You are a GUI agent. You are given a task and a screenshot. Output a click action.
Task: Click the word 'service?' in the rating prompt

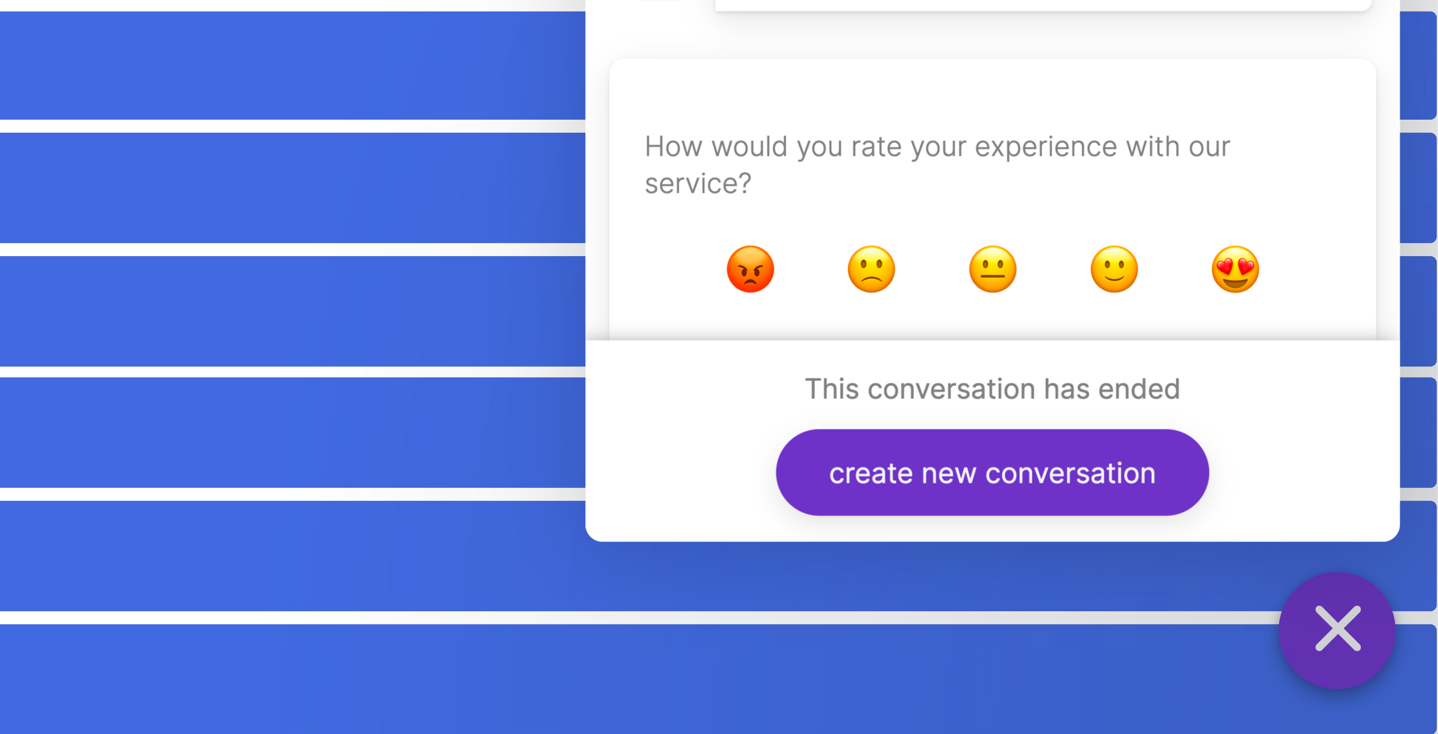point(697,183)
